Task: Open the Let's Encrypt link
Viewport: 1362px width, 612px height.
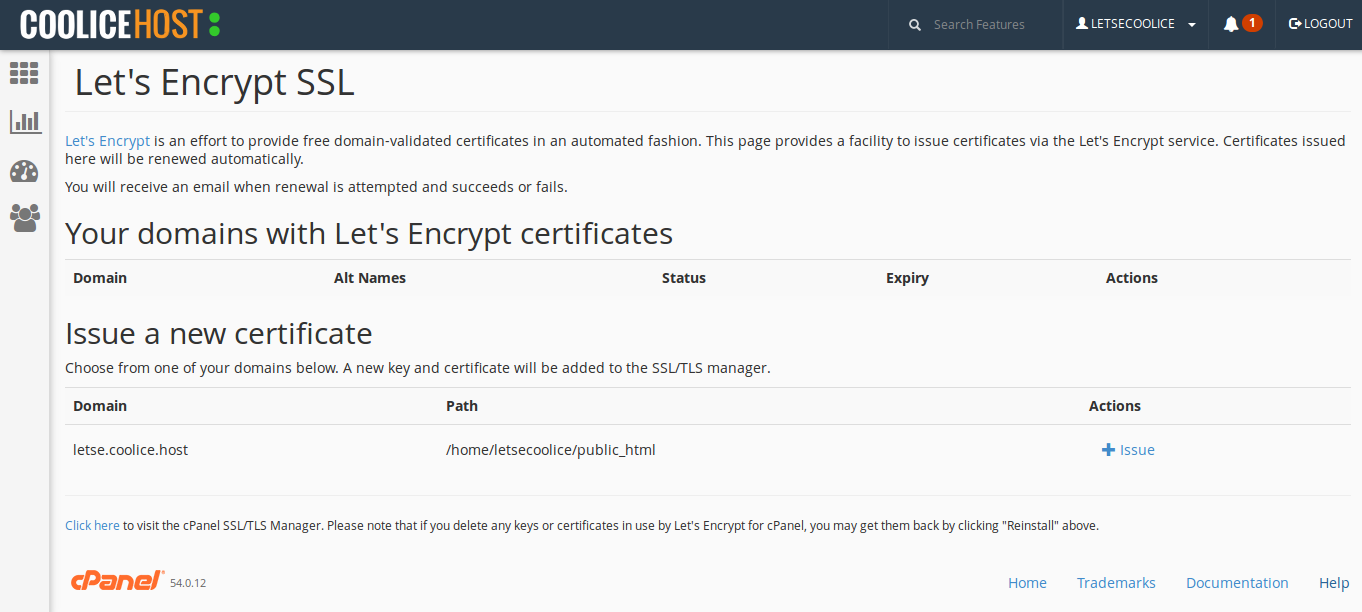Action: click(x=107, y=141)
